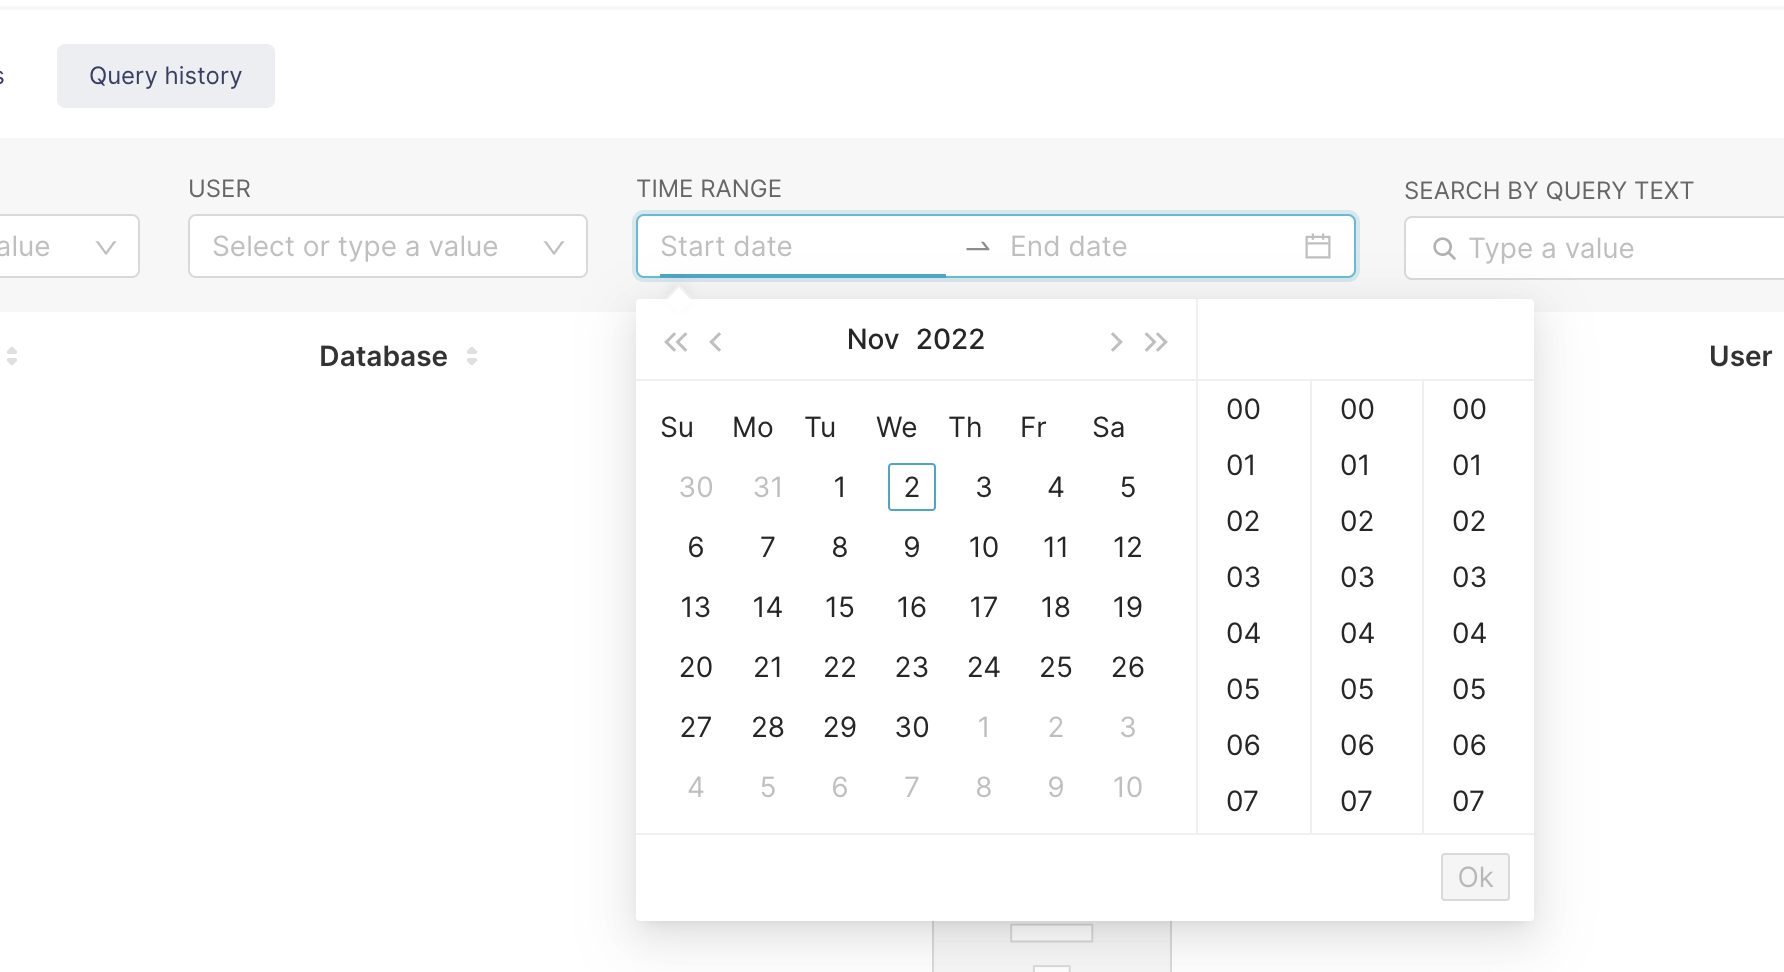Click the sort icon in the leftmost column header
The height and width of the screenshot is (972, 1784).
13,355
